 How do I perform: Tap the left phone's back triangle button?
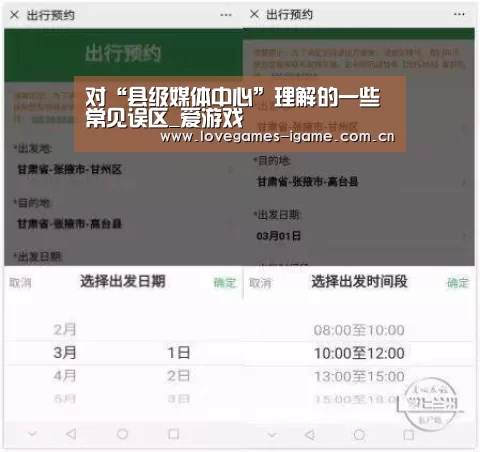coord(71,434)
